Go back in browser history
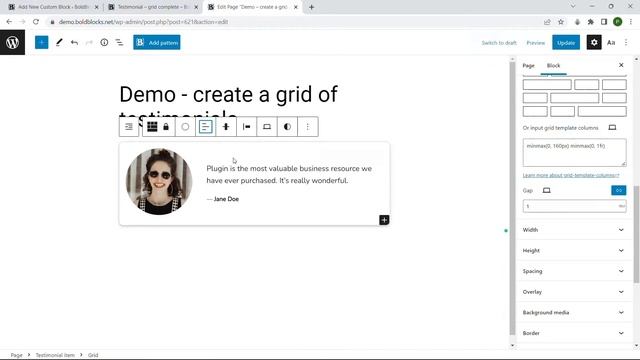The height and width of the screenshot is (360, 640). (x=9, y=22)
